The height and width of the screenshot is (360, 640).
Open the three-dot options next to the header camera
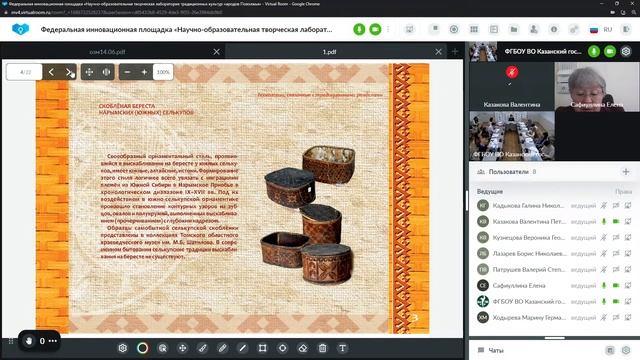(x=388, y=29)
